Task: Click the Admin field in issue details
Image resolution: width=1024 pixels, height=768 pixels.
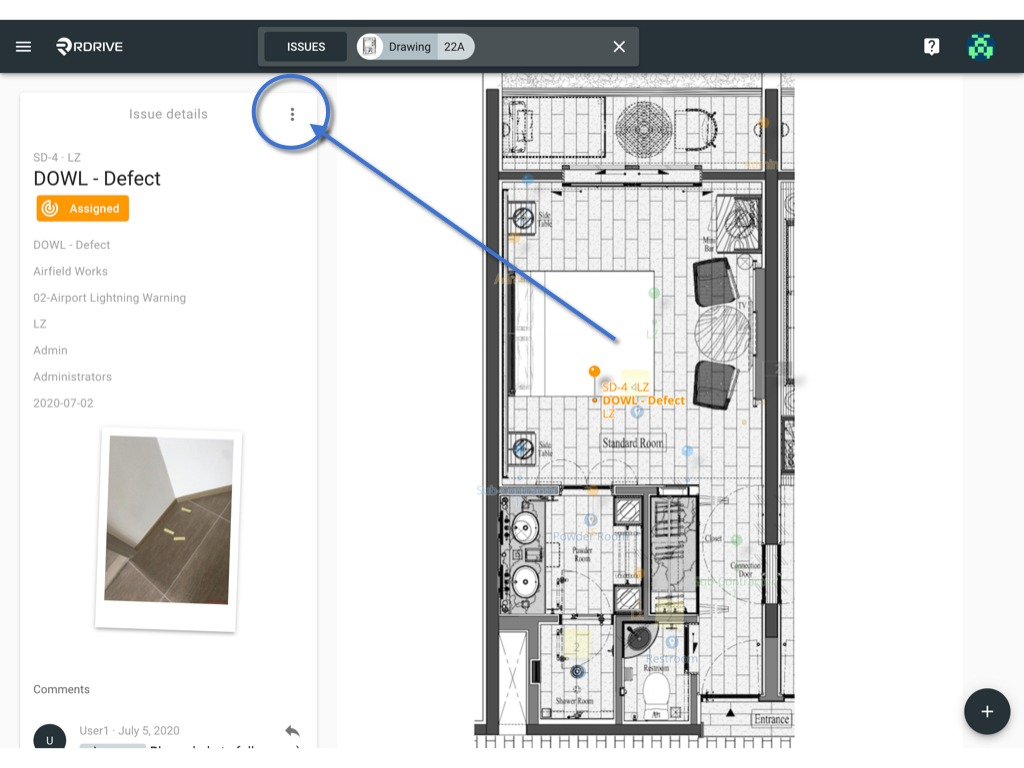Action: point(50,350)
